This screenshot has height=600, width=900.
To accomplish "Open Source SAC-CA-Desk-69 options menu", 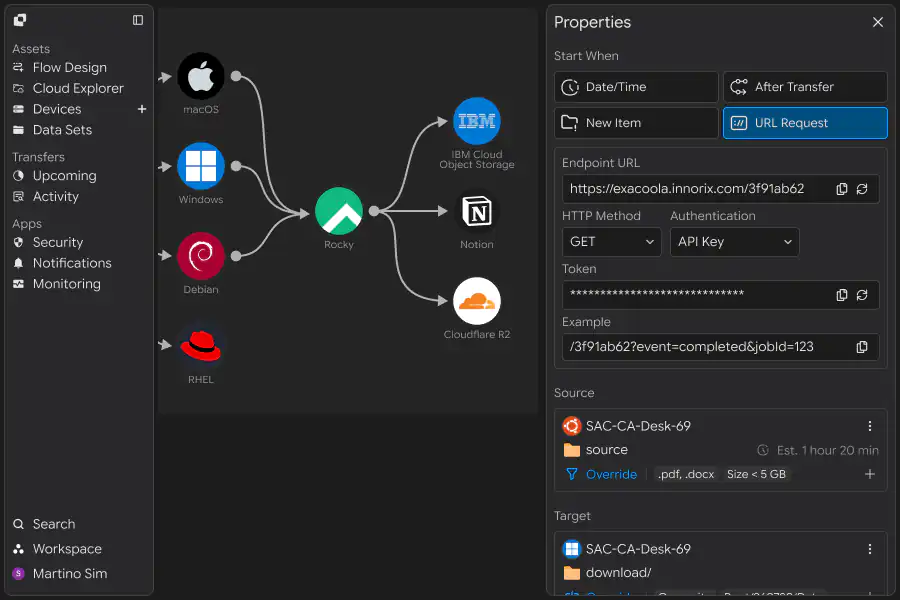I will [870, 426].
